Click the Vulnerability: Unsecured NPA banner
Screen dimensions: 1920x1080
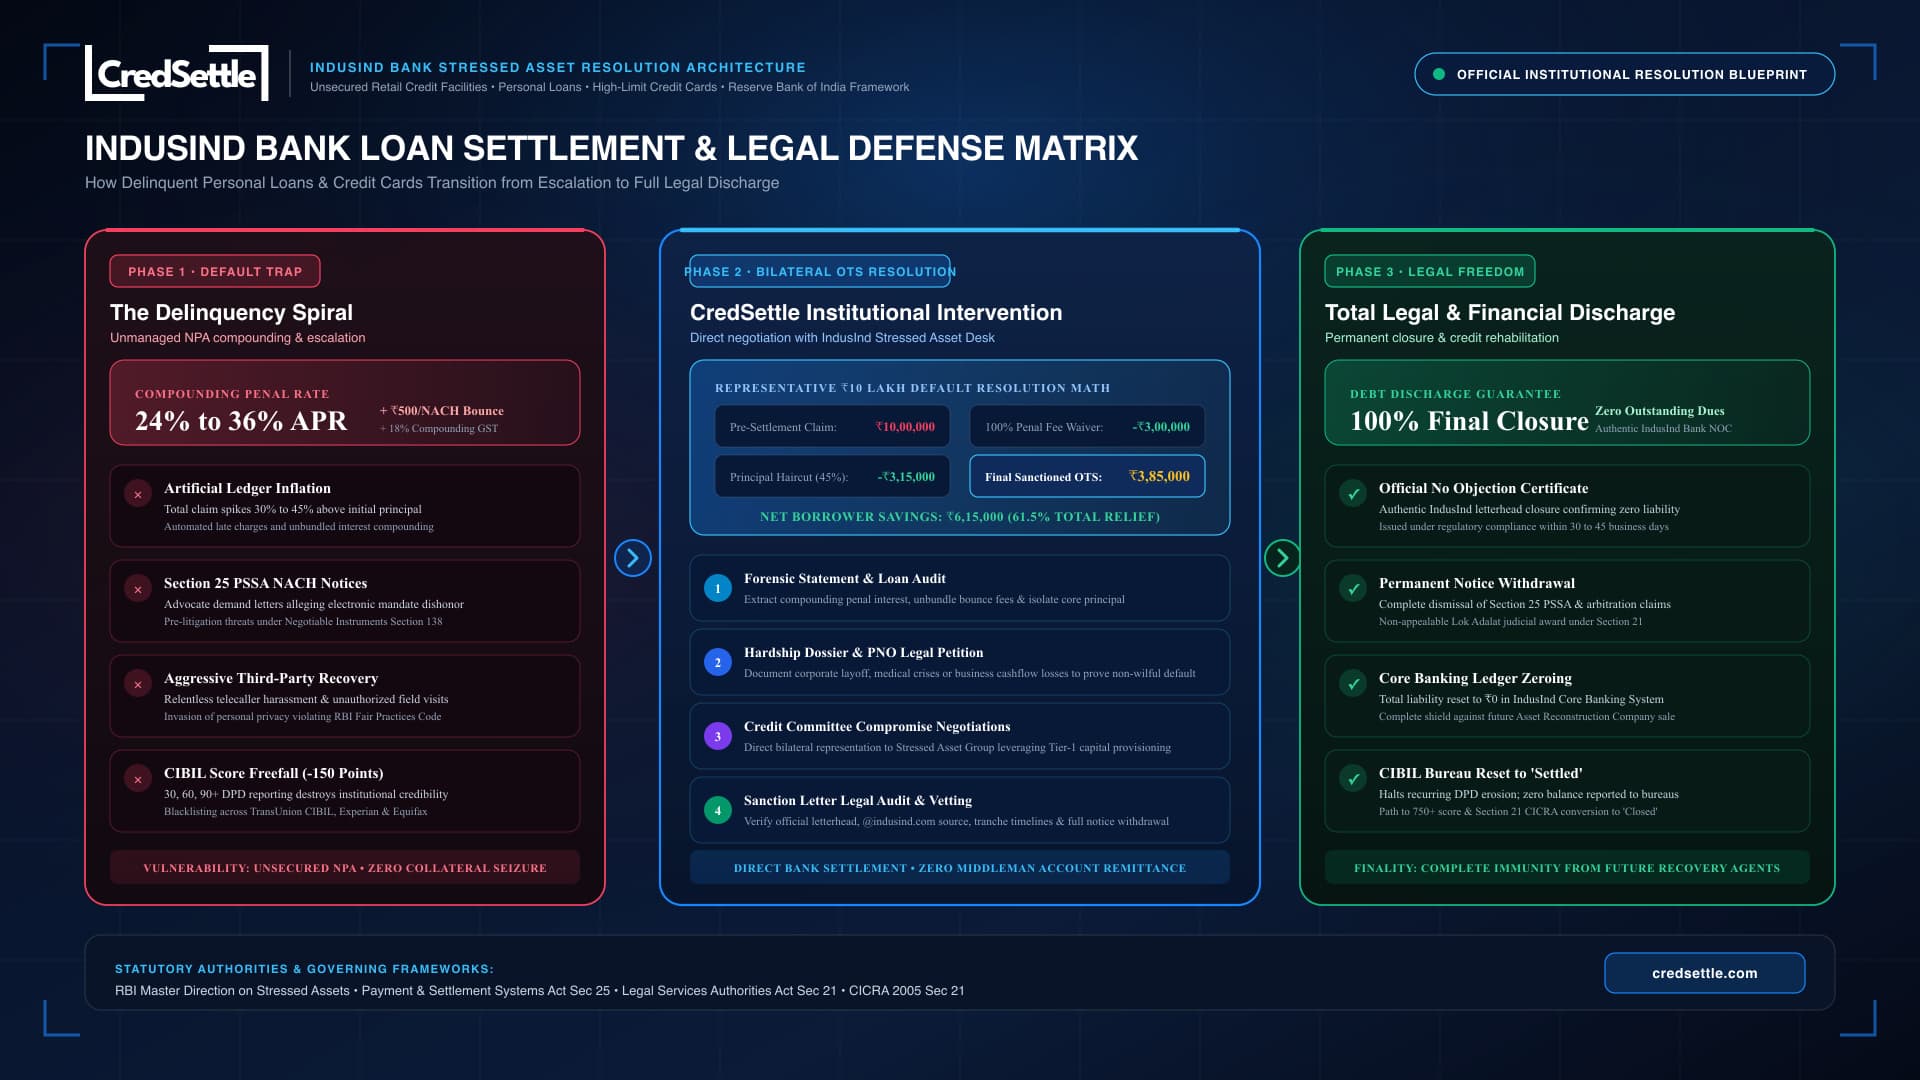[x=345, y=868]
